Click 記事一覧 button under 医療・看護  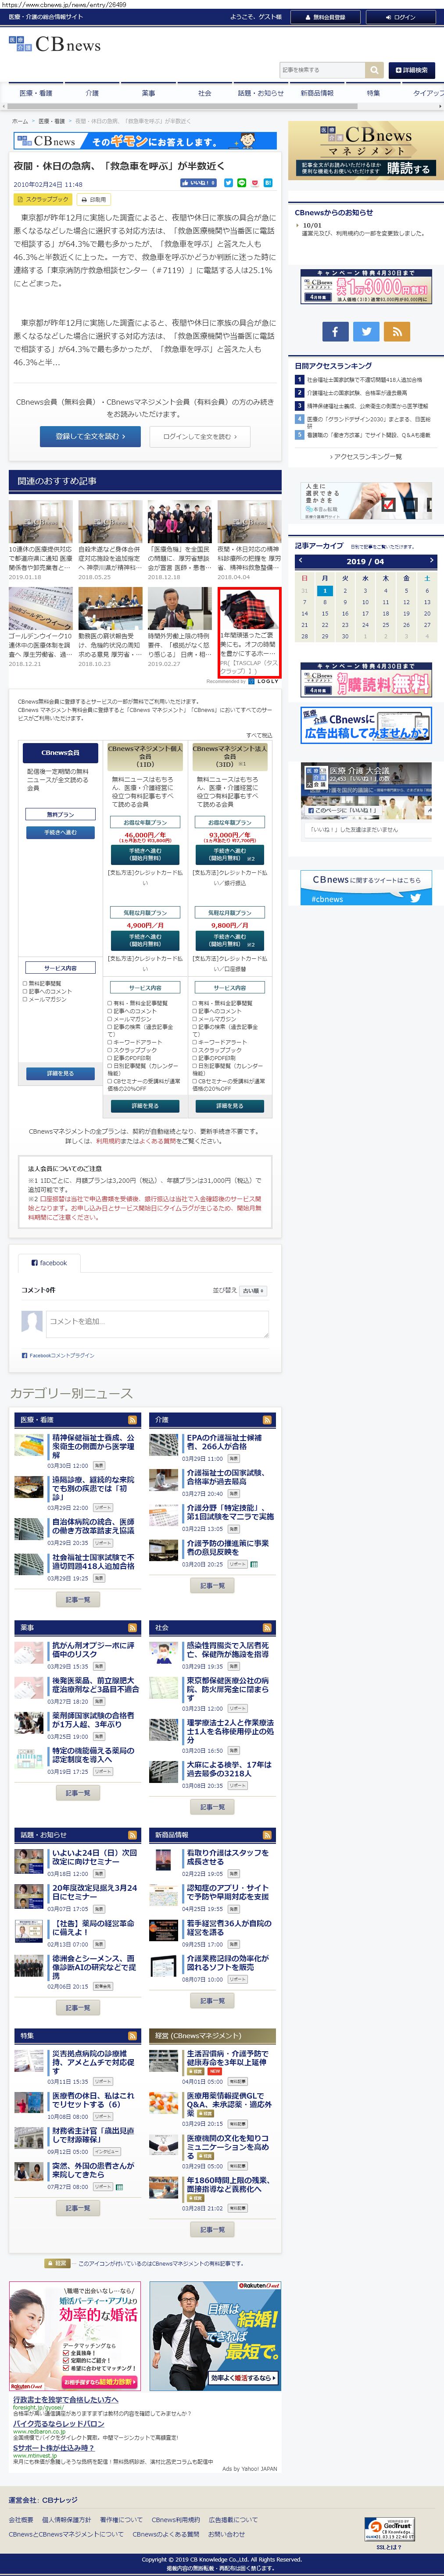(x=77, y=1600)
